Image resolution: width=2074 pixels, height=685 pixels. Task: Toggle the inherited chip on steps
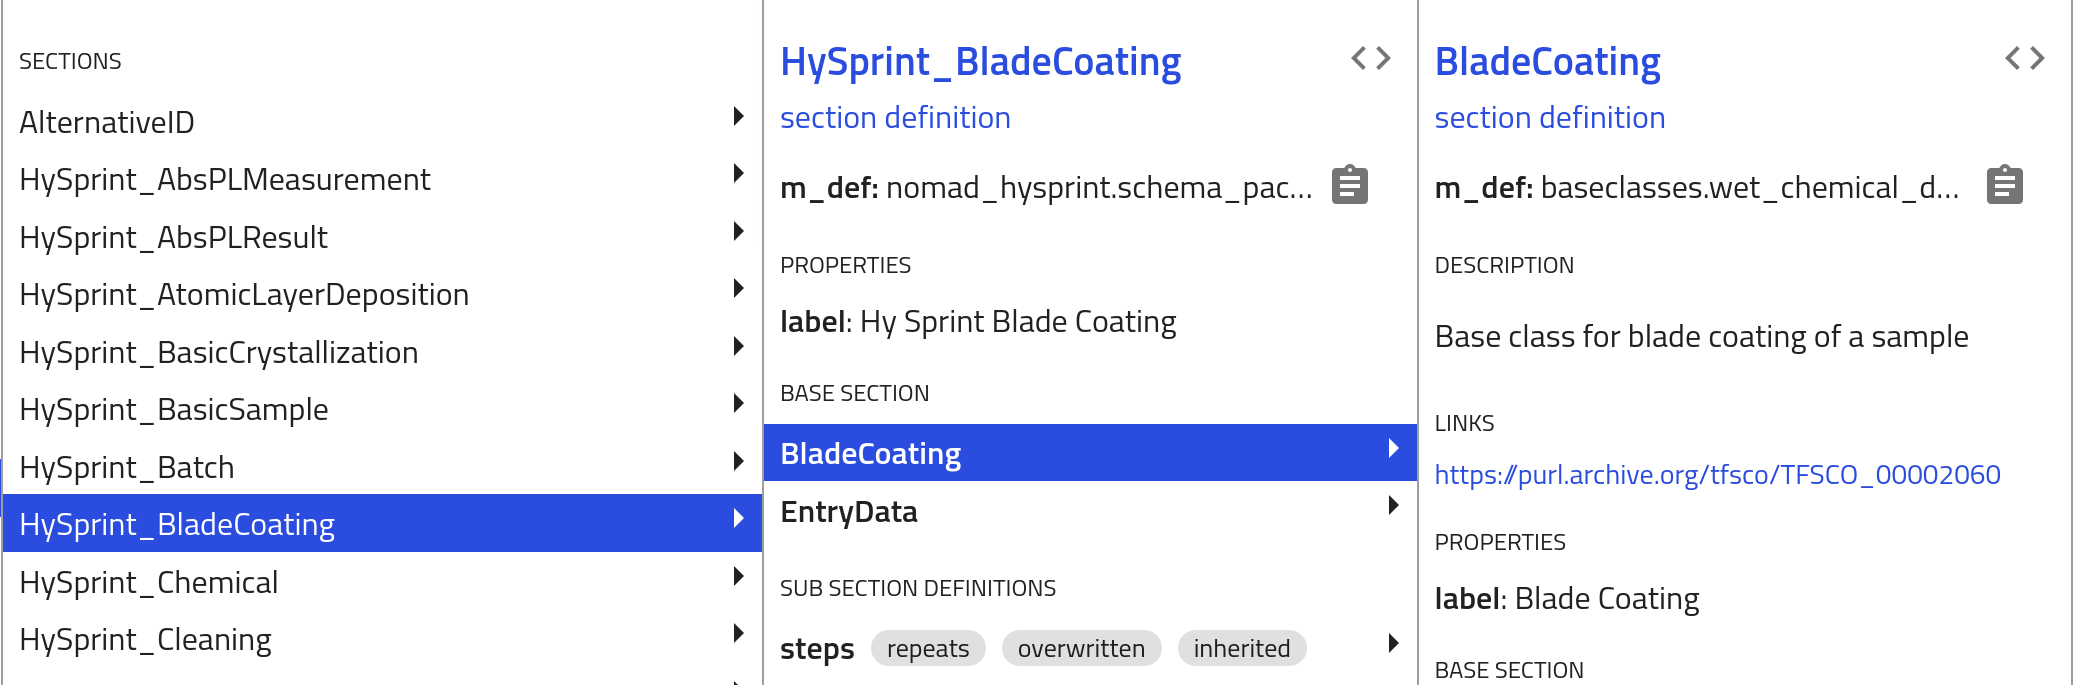[x=1241, y=648]
